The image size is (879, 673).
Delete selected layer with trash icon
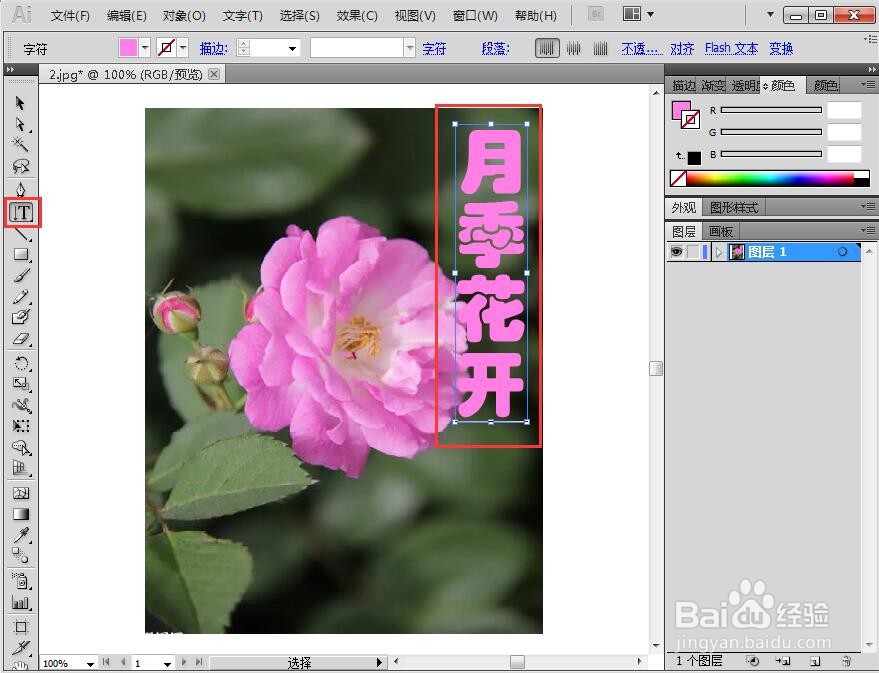846,661
